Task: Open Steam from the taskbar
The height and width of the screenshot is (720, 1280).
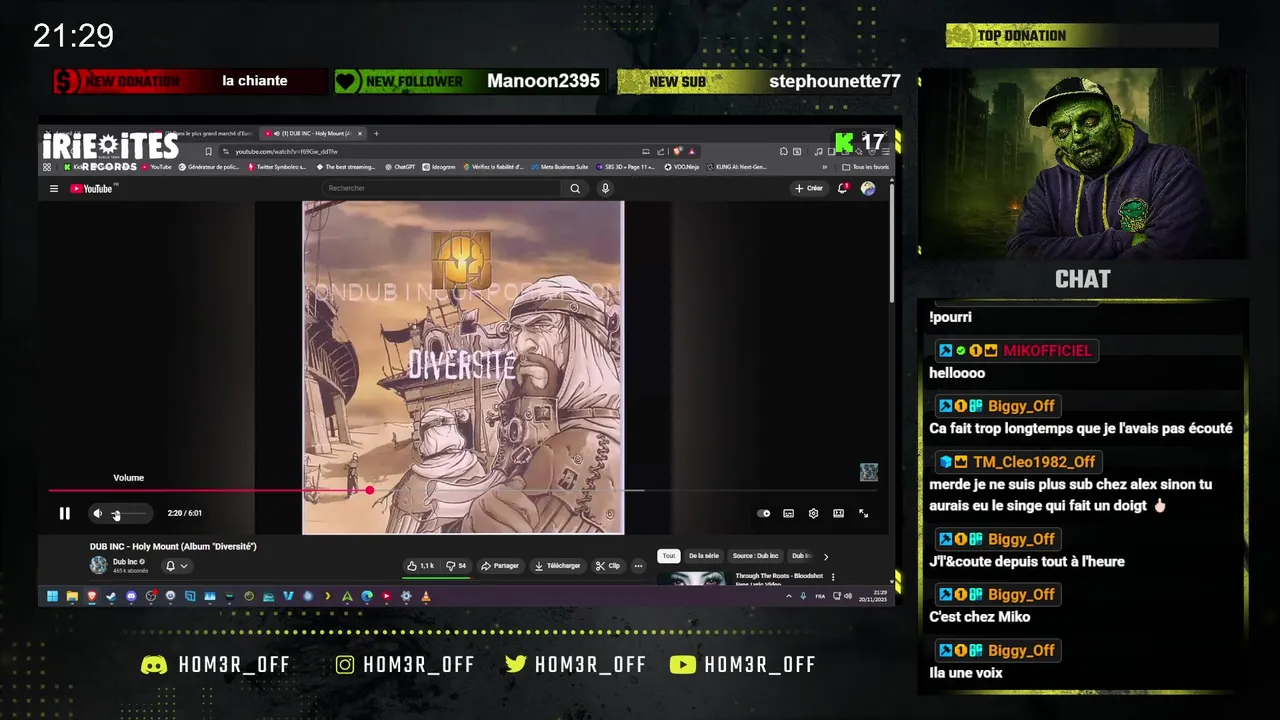Action: coord(111,596)
